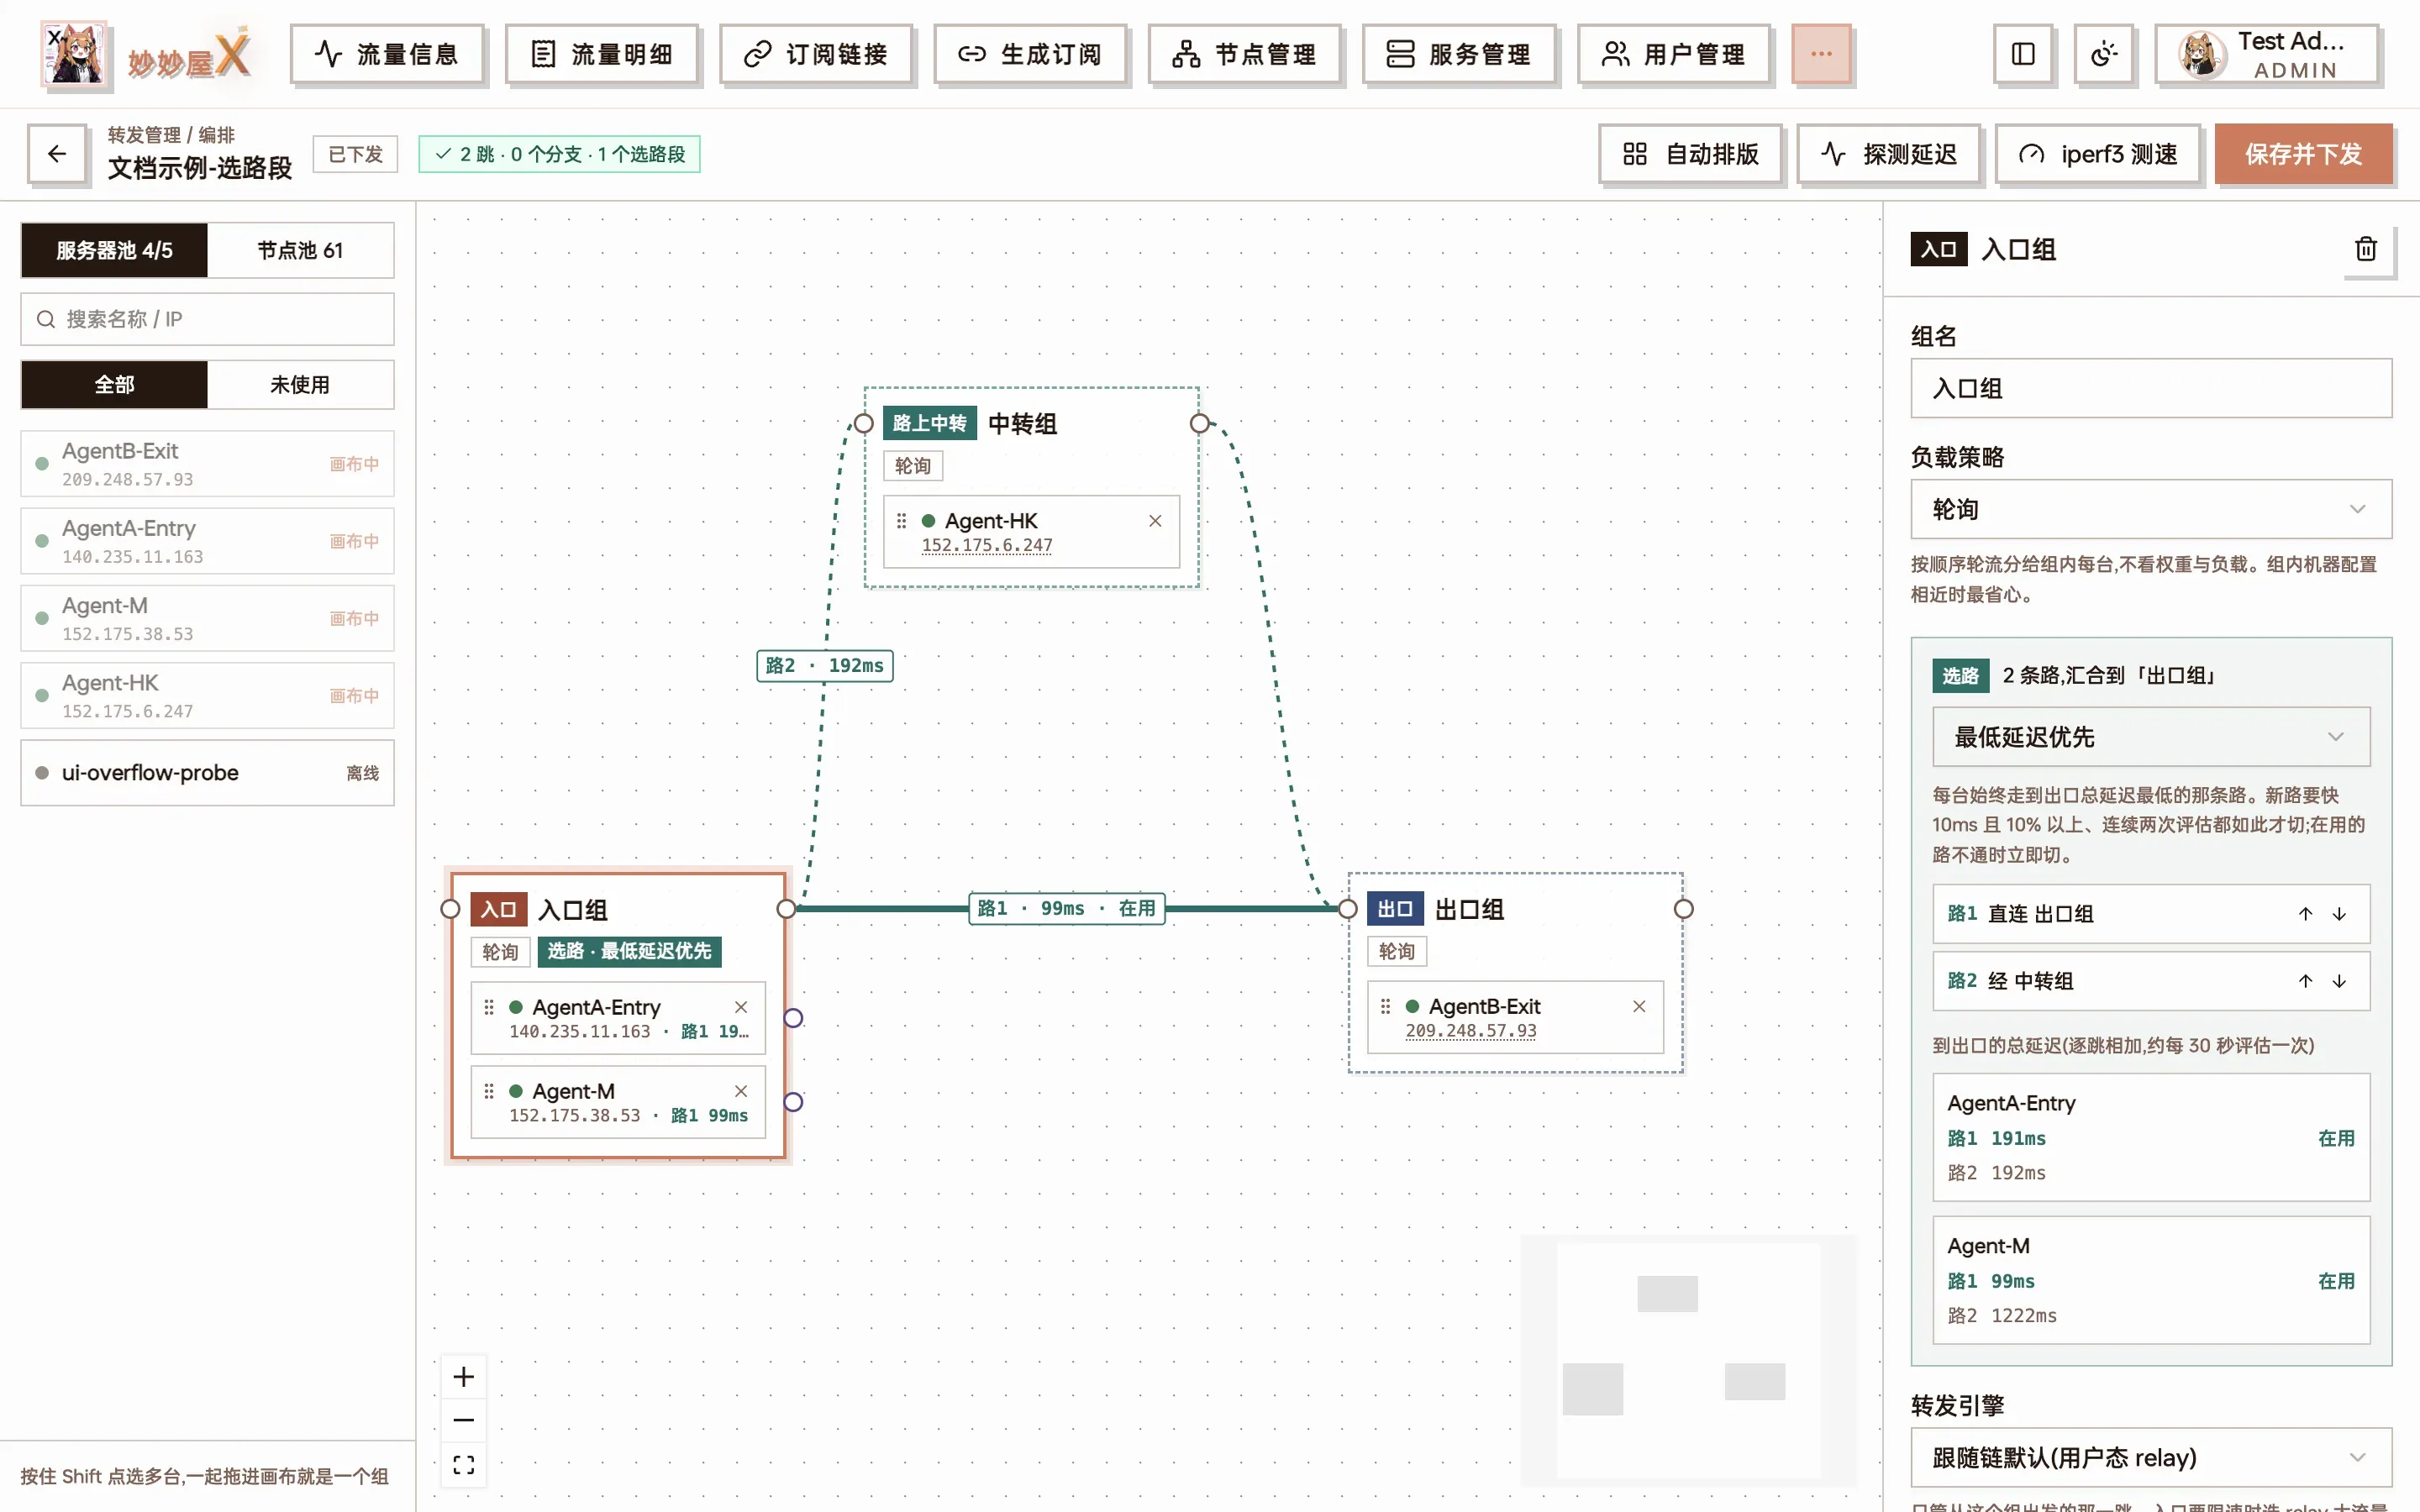2420x1512 pixels.
Task: Open the 流量信息 menu
Action: coord(387,54)
